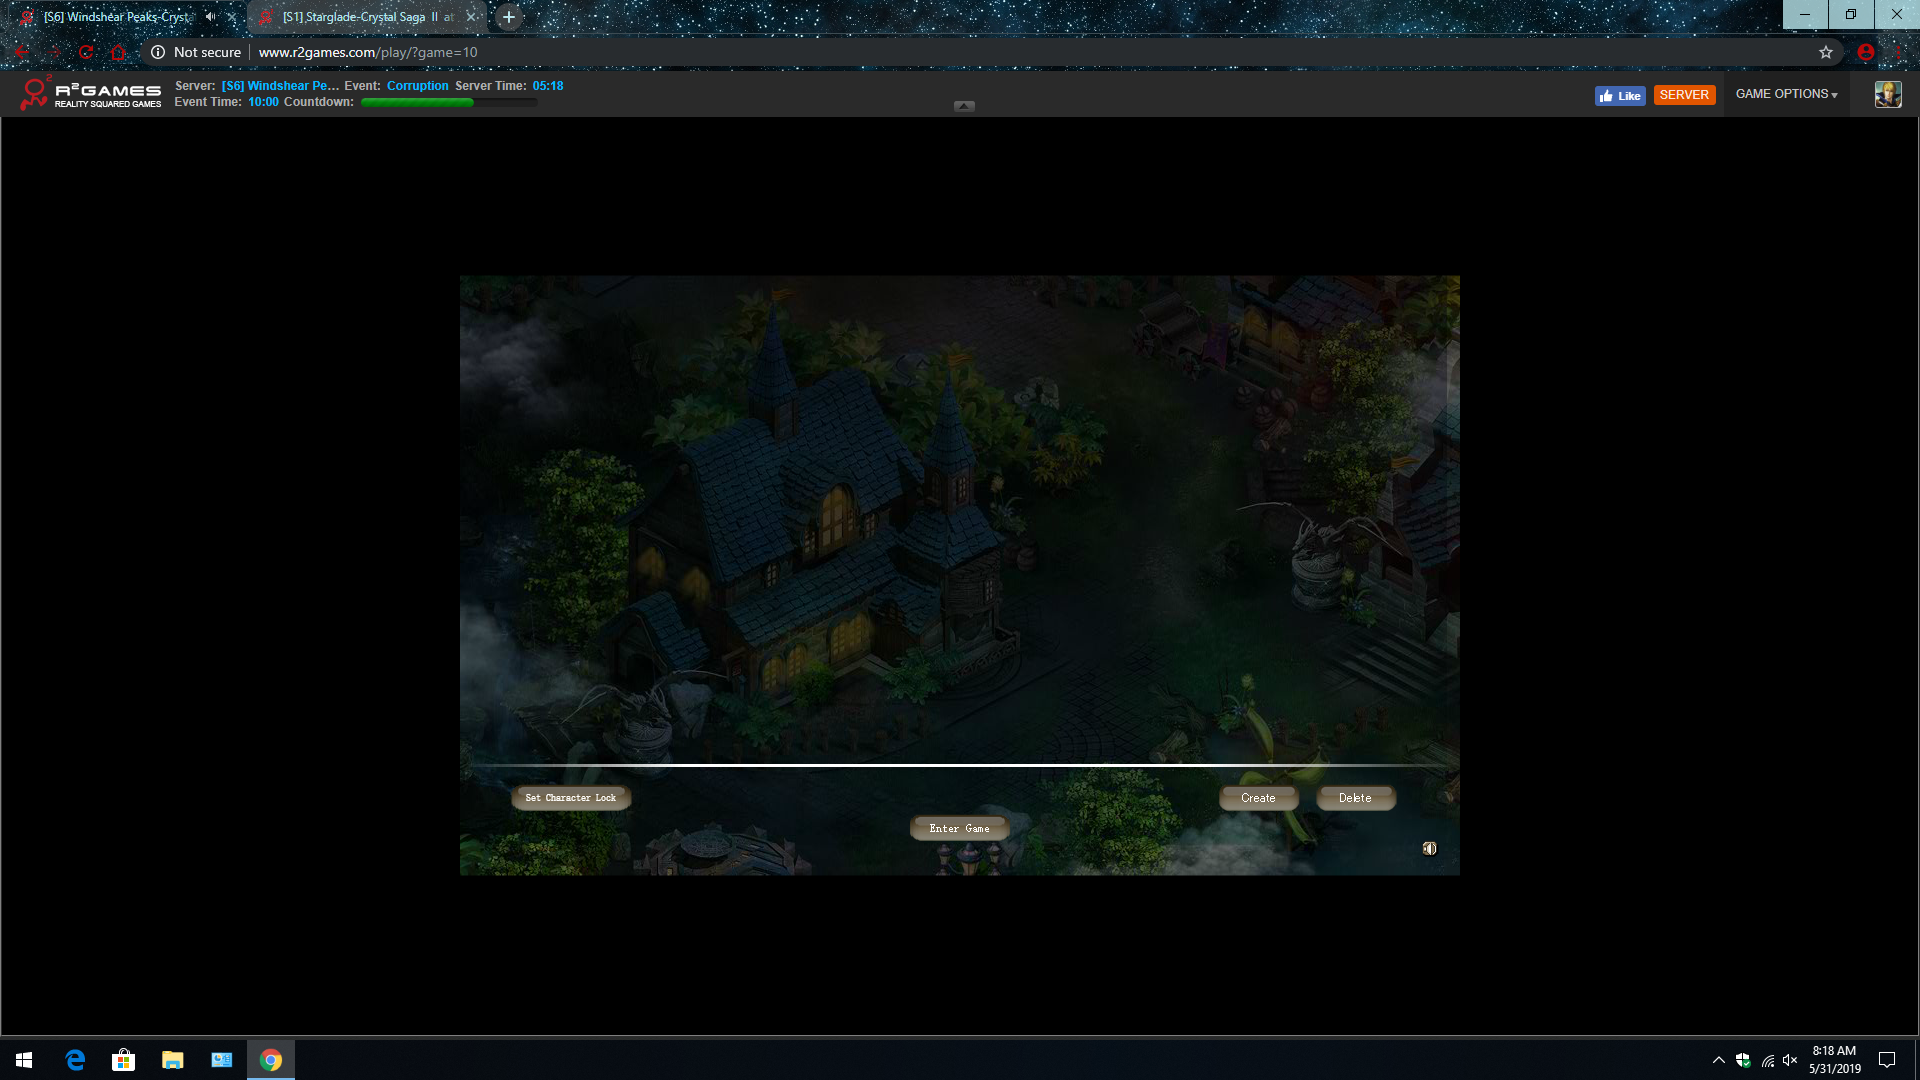
Task: Click the Corruption event link
Action: [418, 86]
